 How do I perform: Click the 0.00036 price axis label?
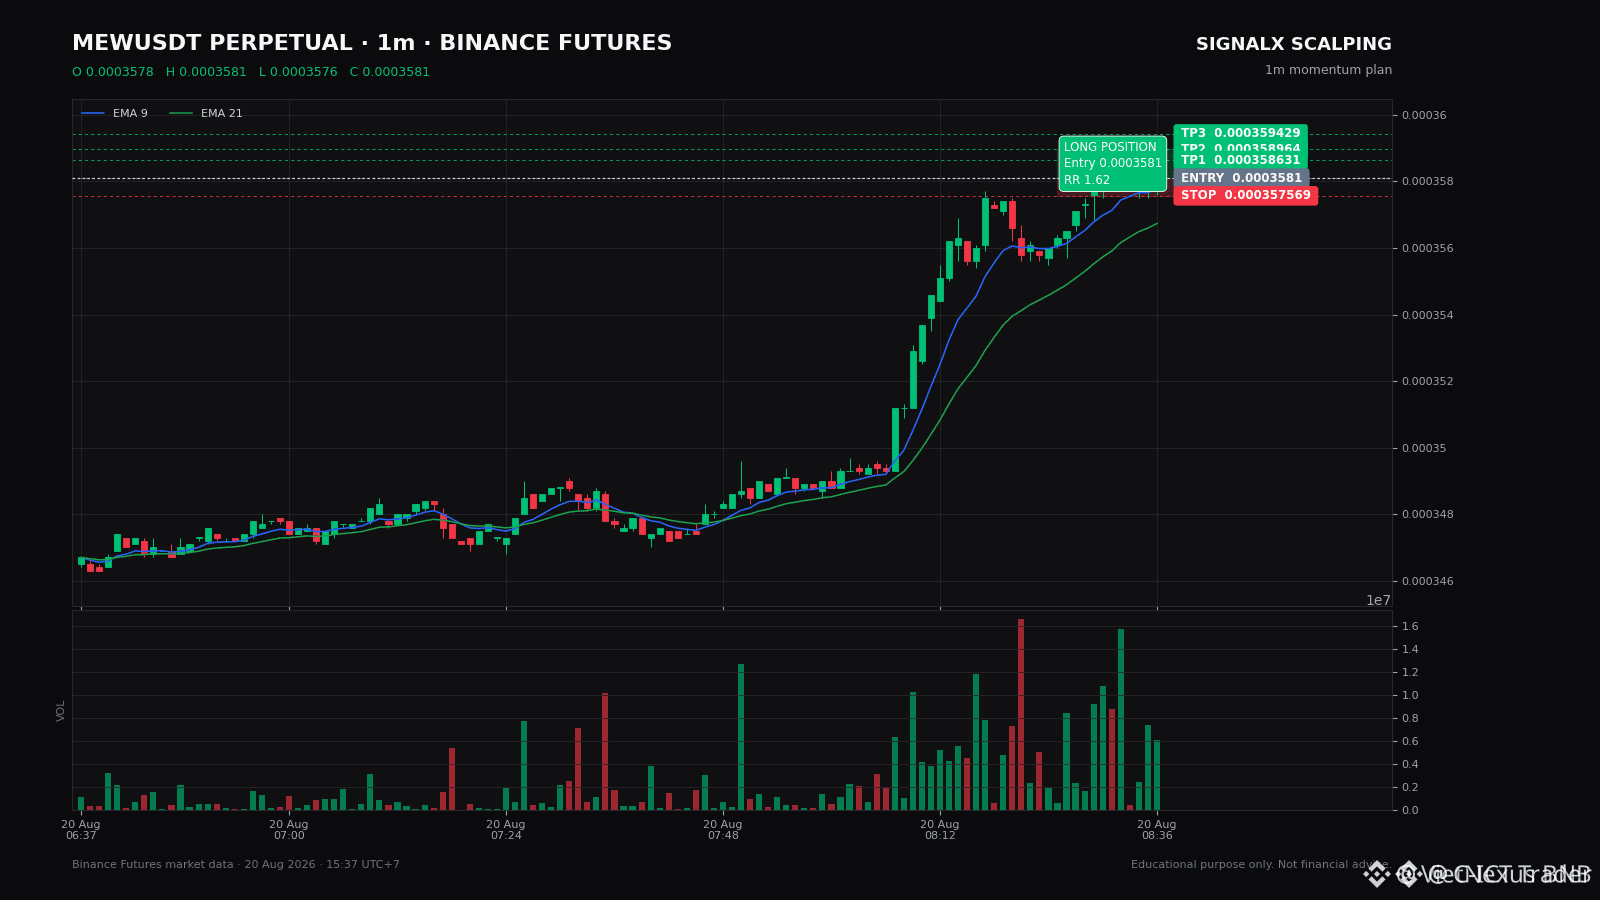point(1424,115)
